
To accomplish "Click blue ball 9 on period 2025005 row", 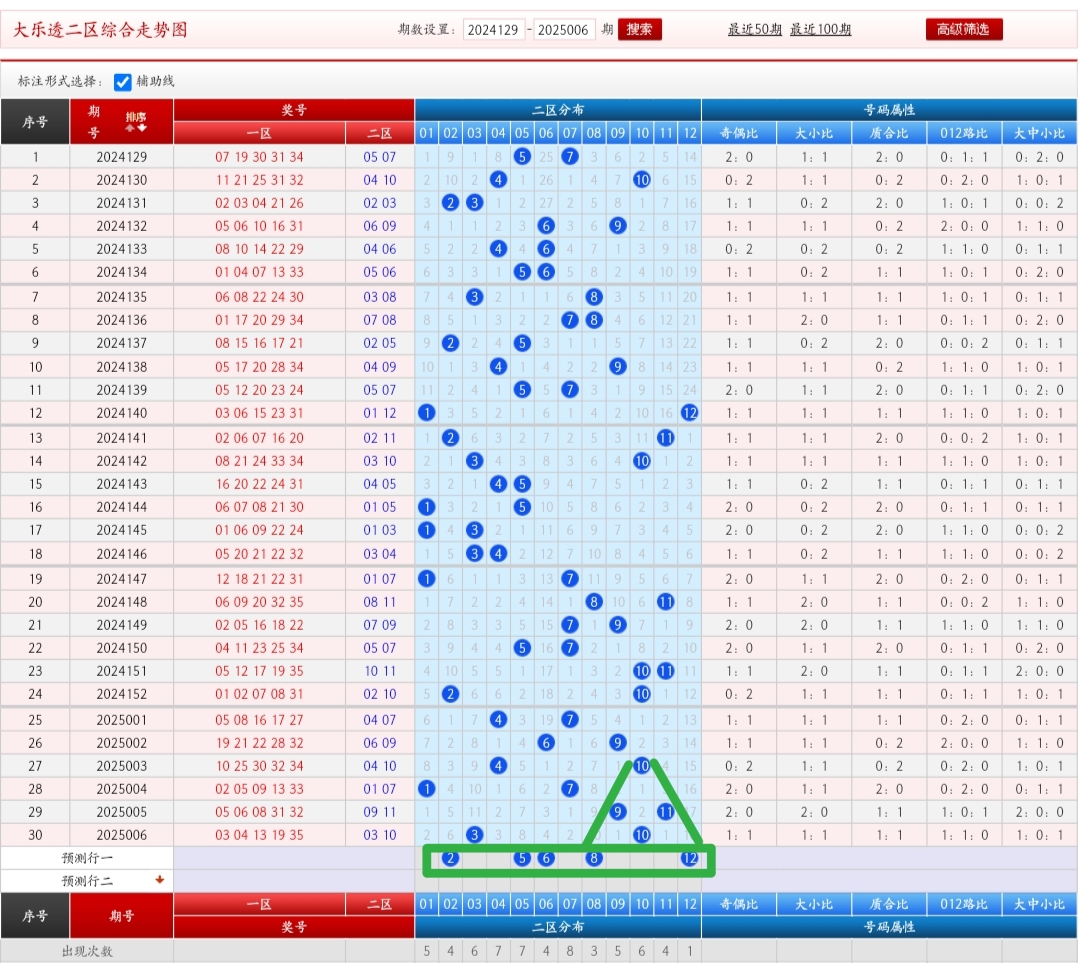I will 617,812.
